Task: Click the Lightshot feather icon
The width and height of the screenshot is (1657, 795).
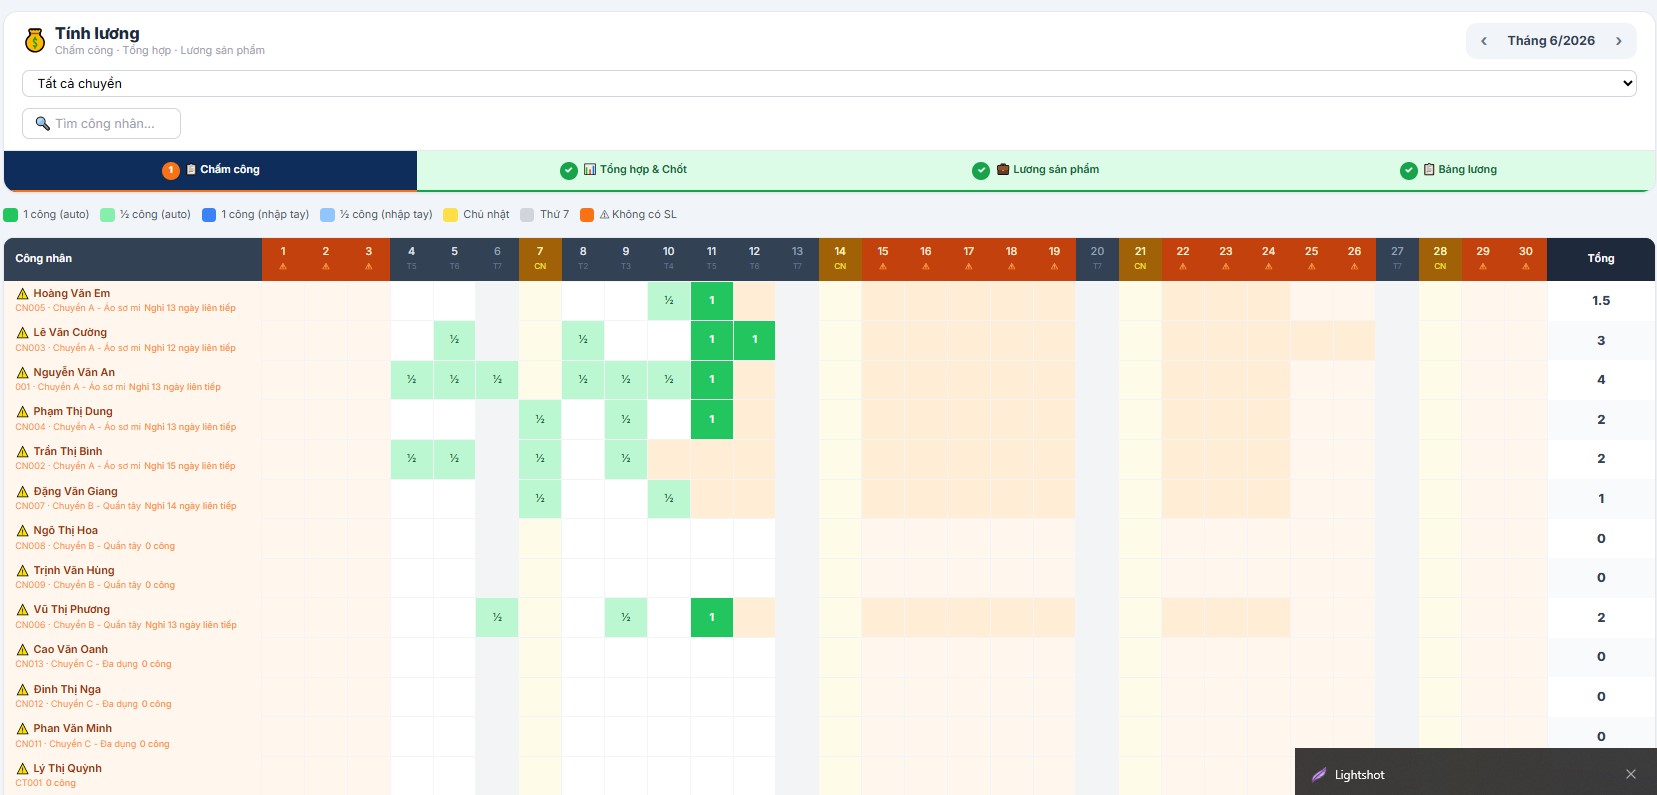Action: pyautogui.click(x=1319, y=775)
